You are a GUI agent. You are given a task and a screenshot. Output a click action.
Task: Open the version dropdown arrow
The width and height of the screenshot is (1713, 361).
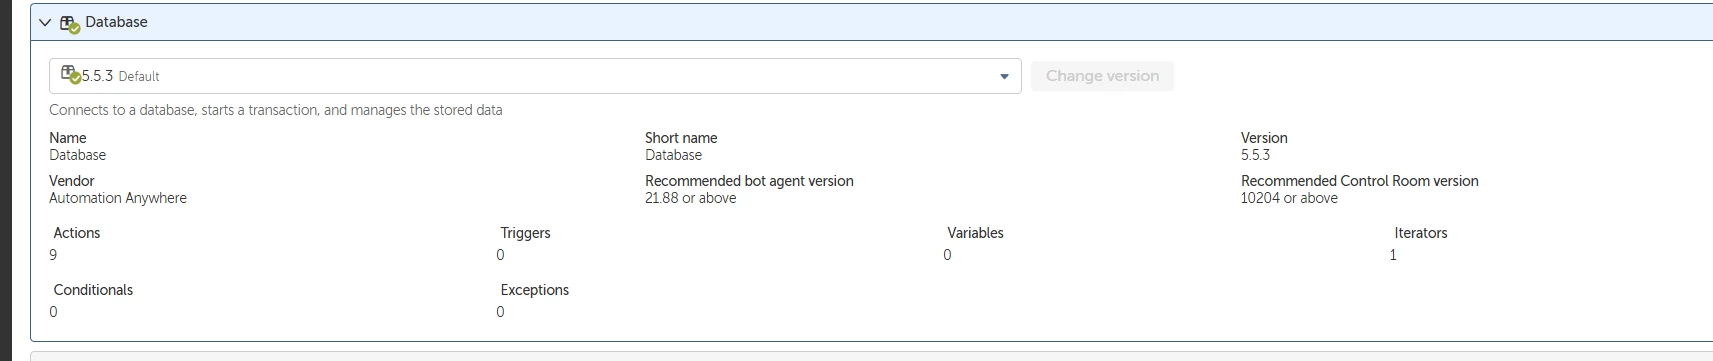pos(1004,76)
